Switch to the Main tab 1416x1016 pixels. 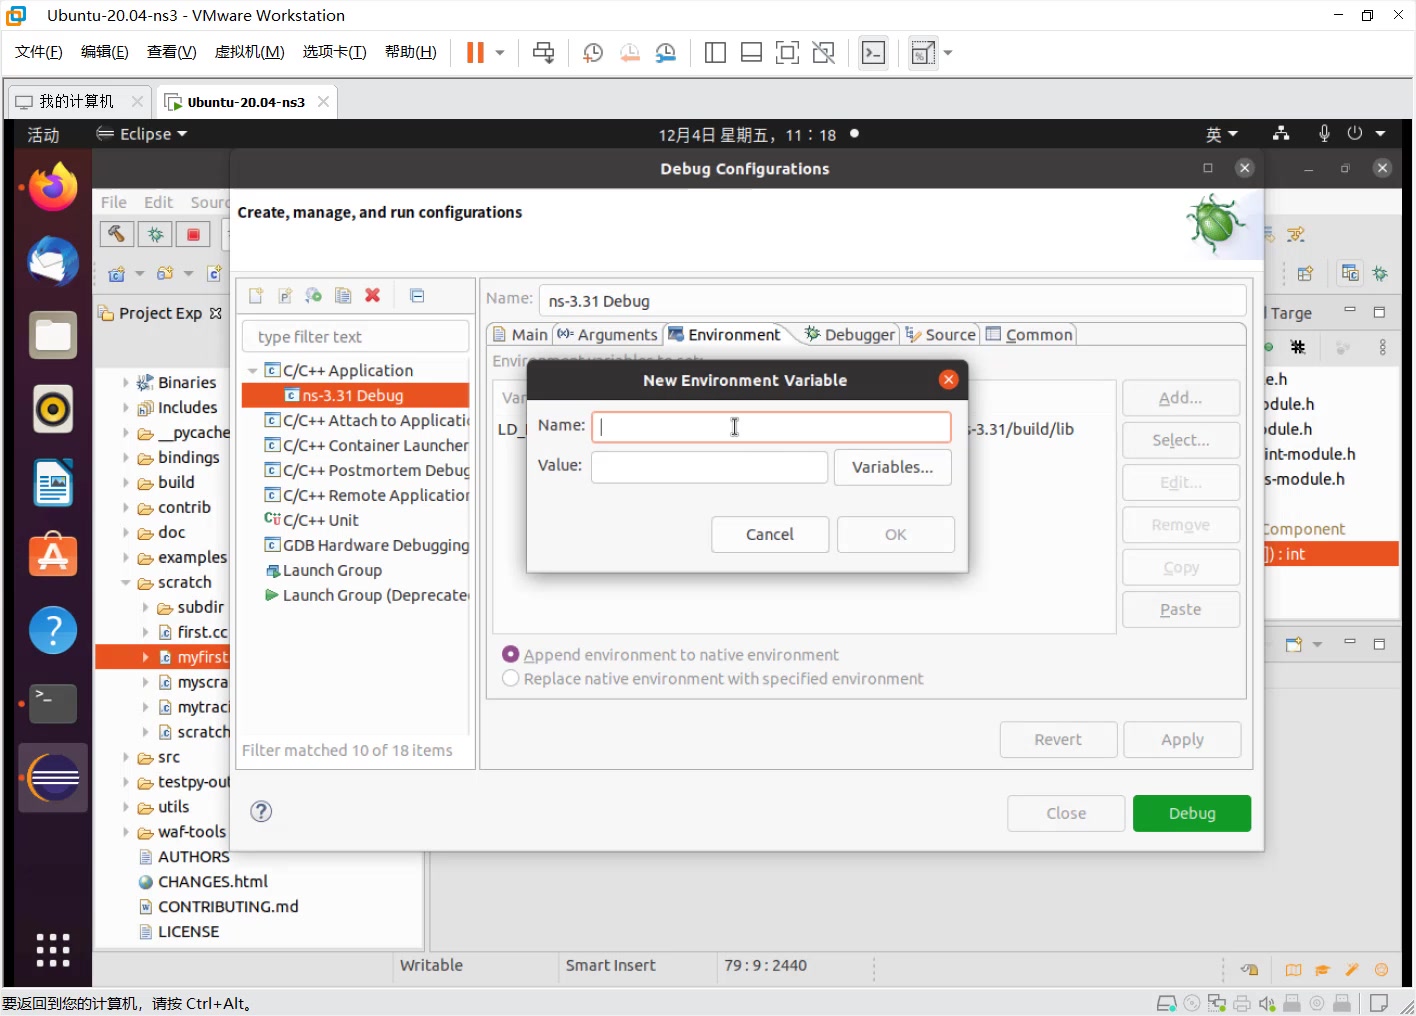click(520, 335)
